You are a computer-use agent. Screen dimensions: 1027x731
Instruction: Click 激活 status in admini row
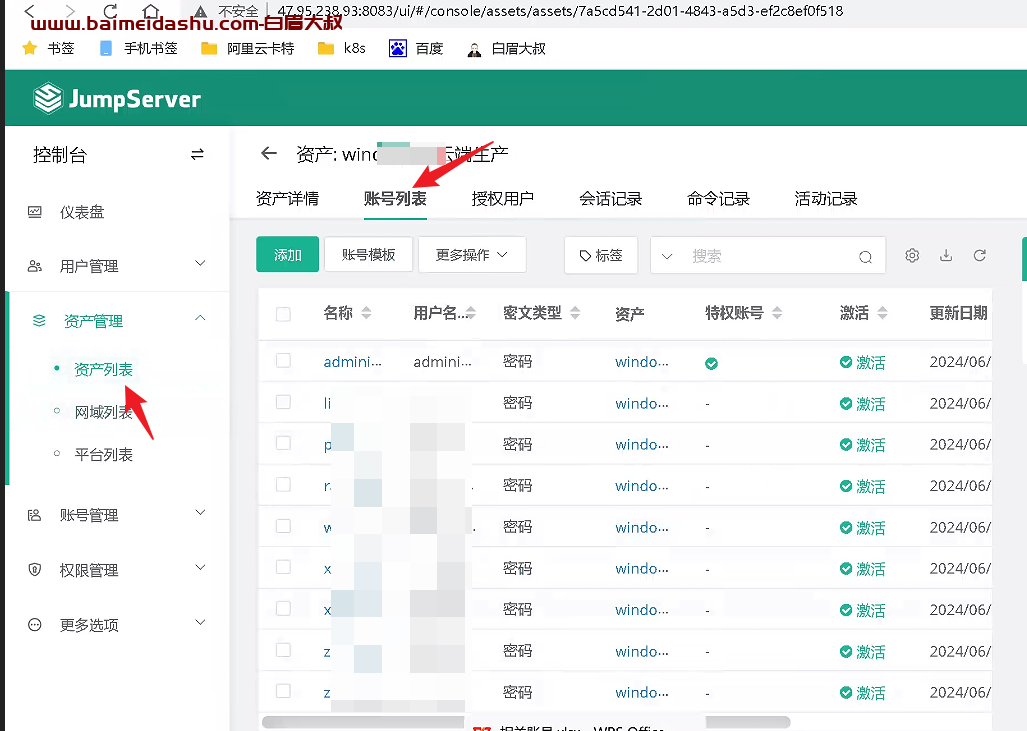click(x=863, y=362)
